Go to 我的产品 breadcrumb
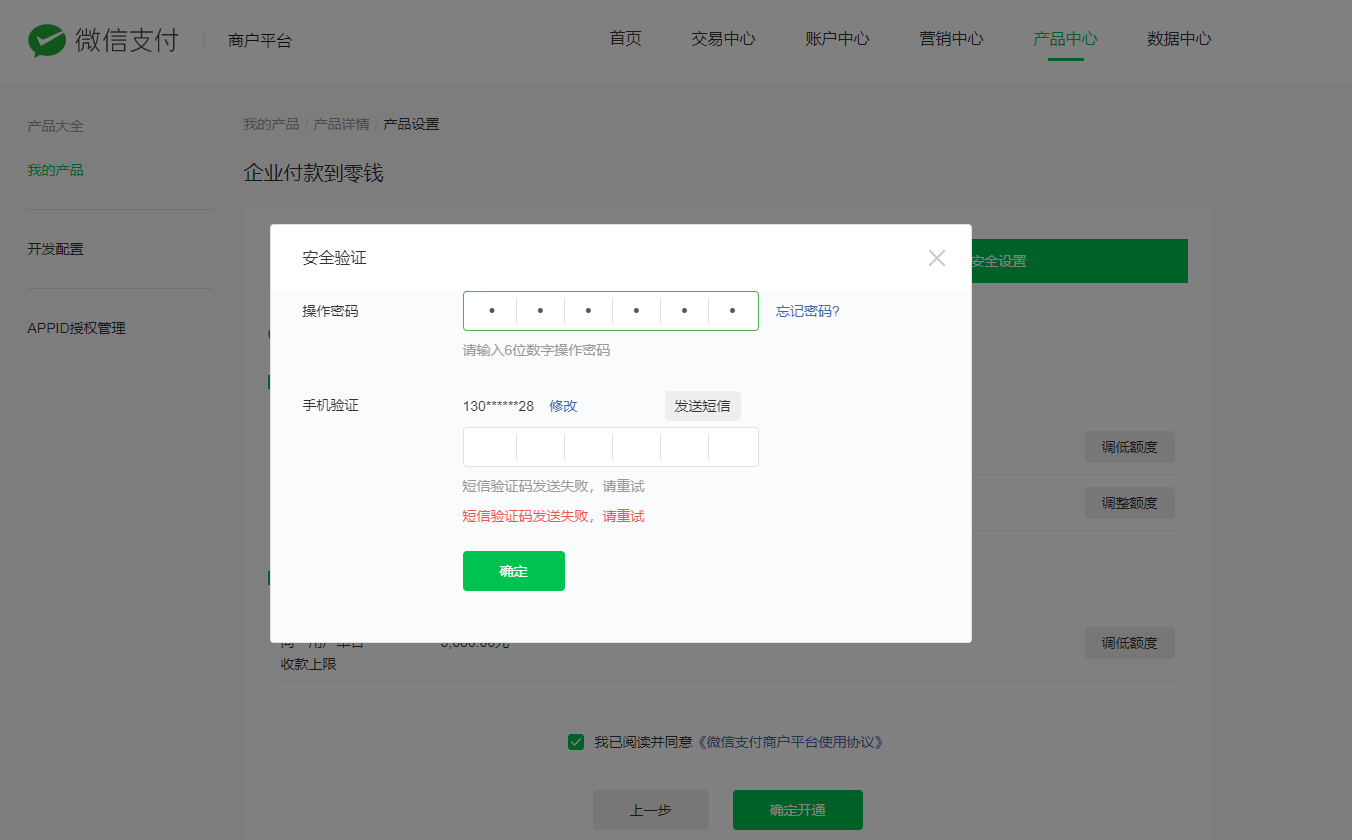This screenshot has width=1352, height=840. pos(271,124)
